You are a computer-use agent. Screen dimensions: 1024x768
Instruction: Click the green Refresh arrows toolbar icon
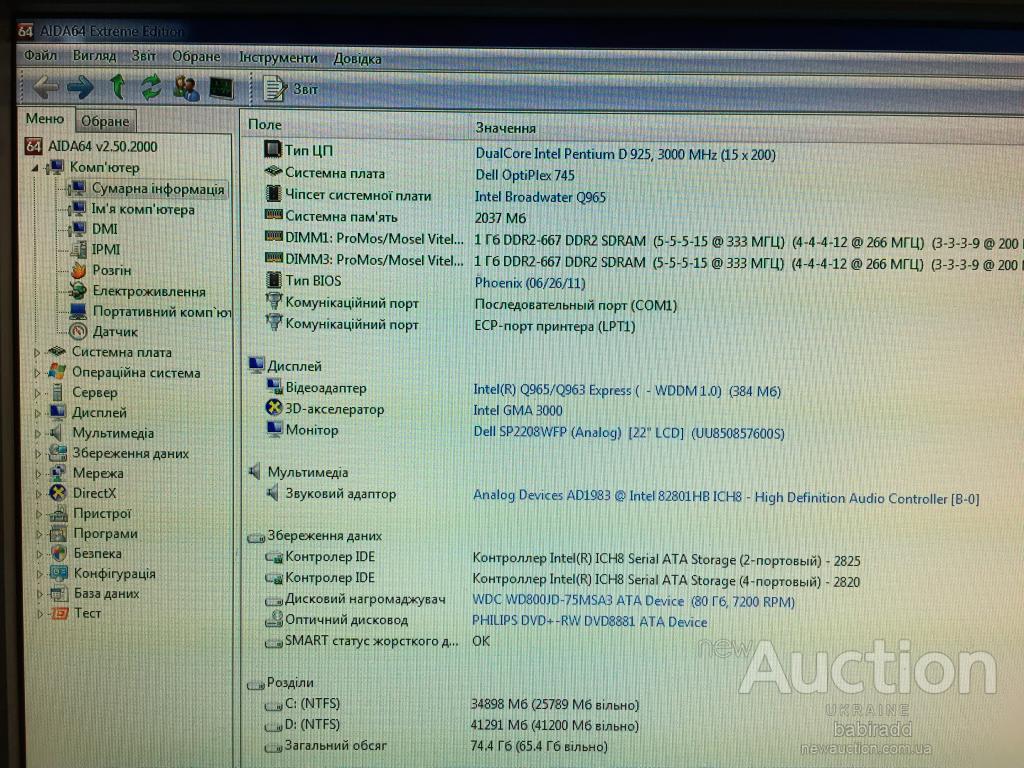(151, 88)
